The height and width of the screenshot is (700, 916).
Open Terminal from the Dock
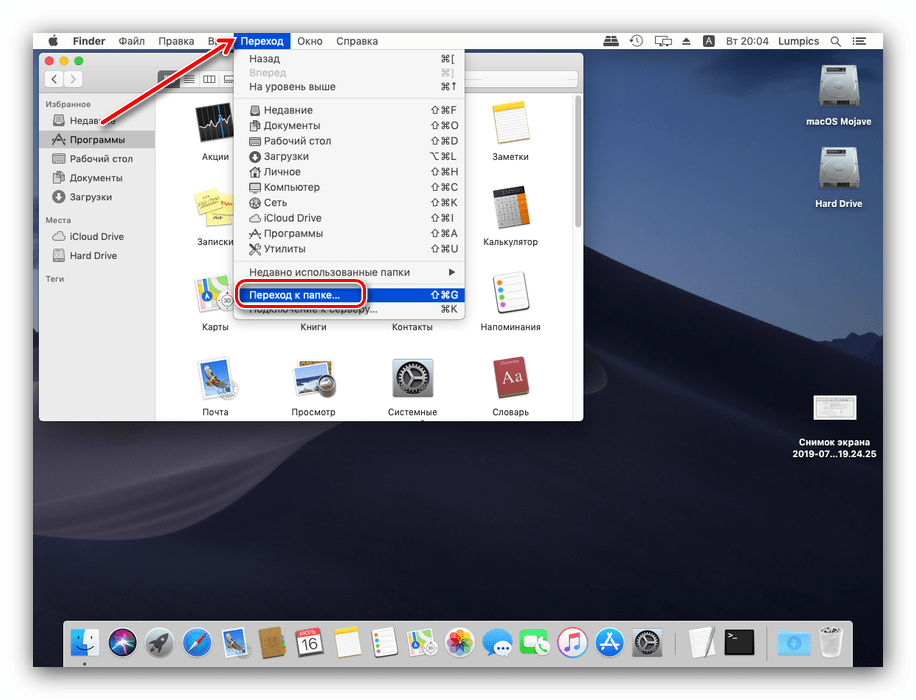click(x=739, y=641)
